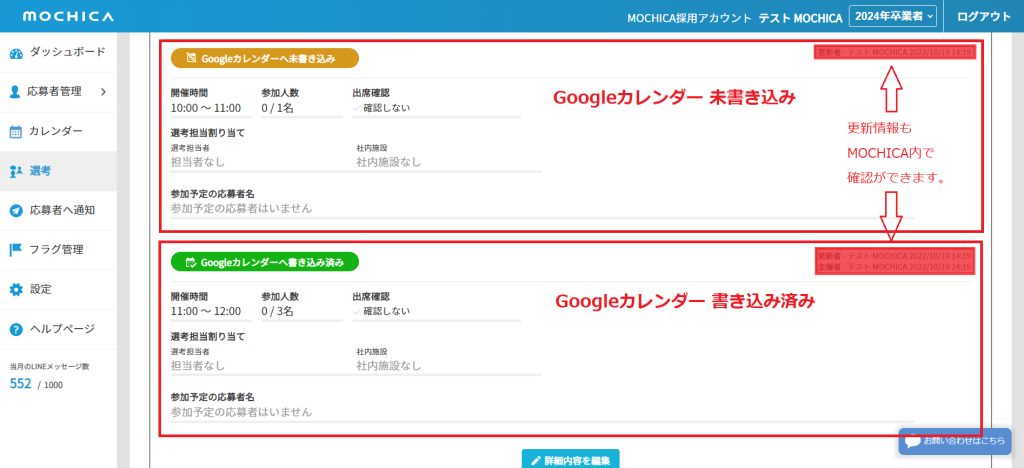Click the paper plane notification icon

pos(16,210)
